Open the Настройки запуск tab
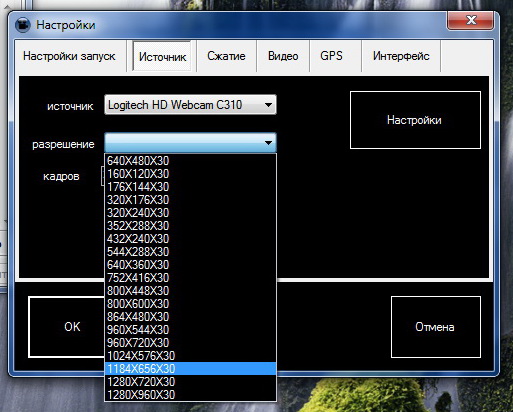Screen dimensions: 513x412 click(69, 56)
